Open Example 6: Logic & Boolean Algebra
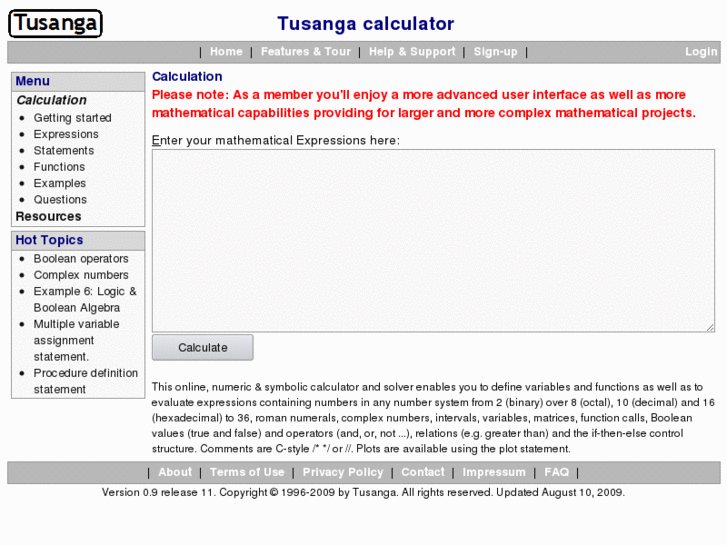The height and width of the screenshot is (545, 727). coord(85,299)
